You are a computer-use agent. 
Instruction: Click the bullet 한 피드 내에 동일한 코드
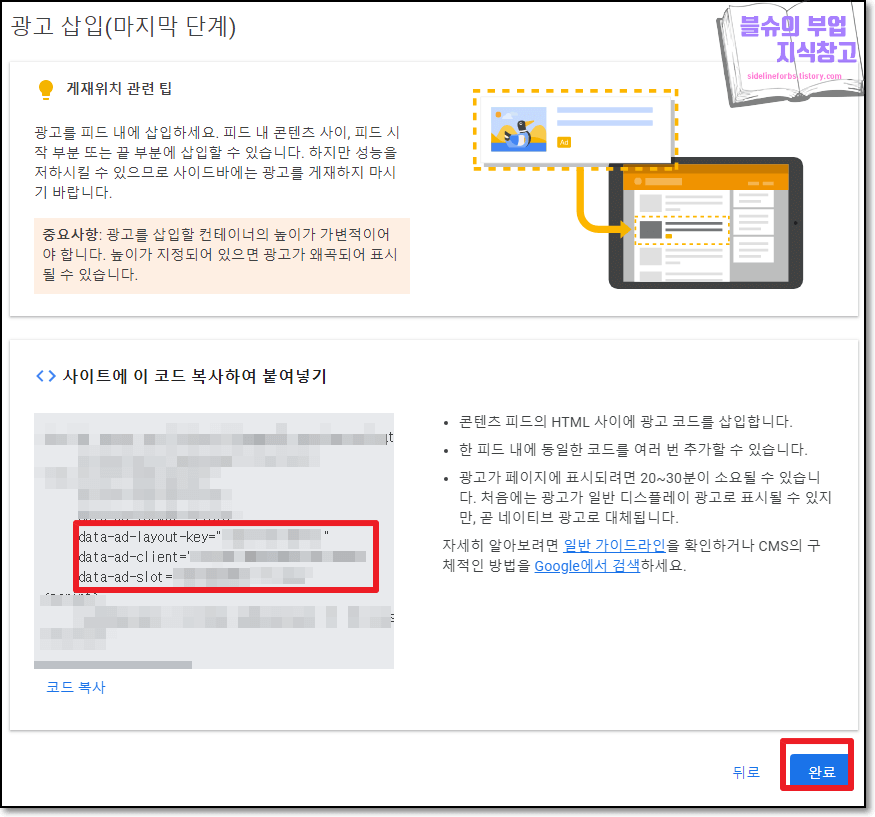click(633, 449)
